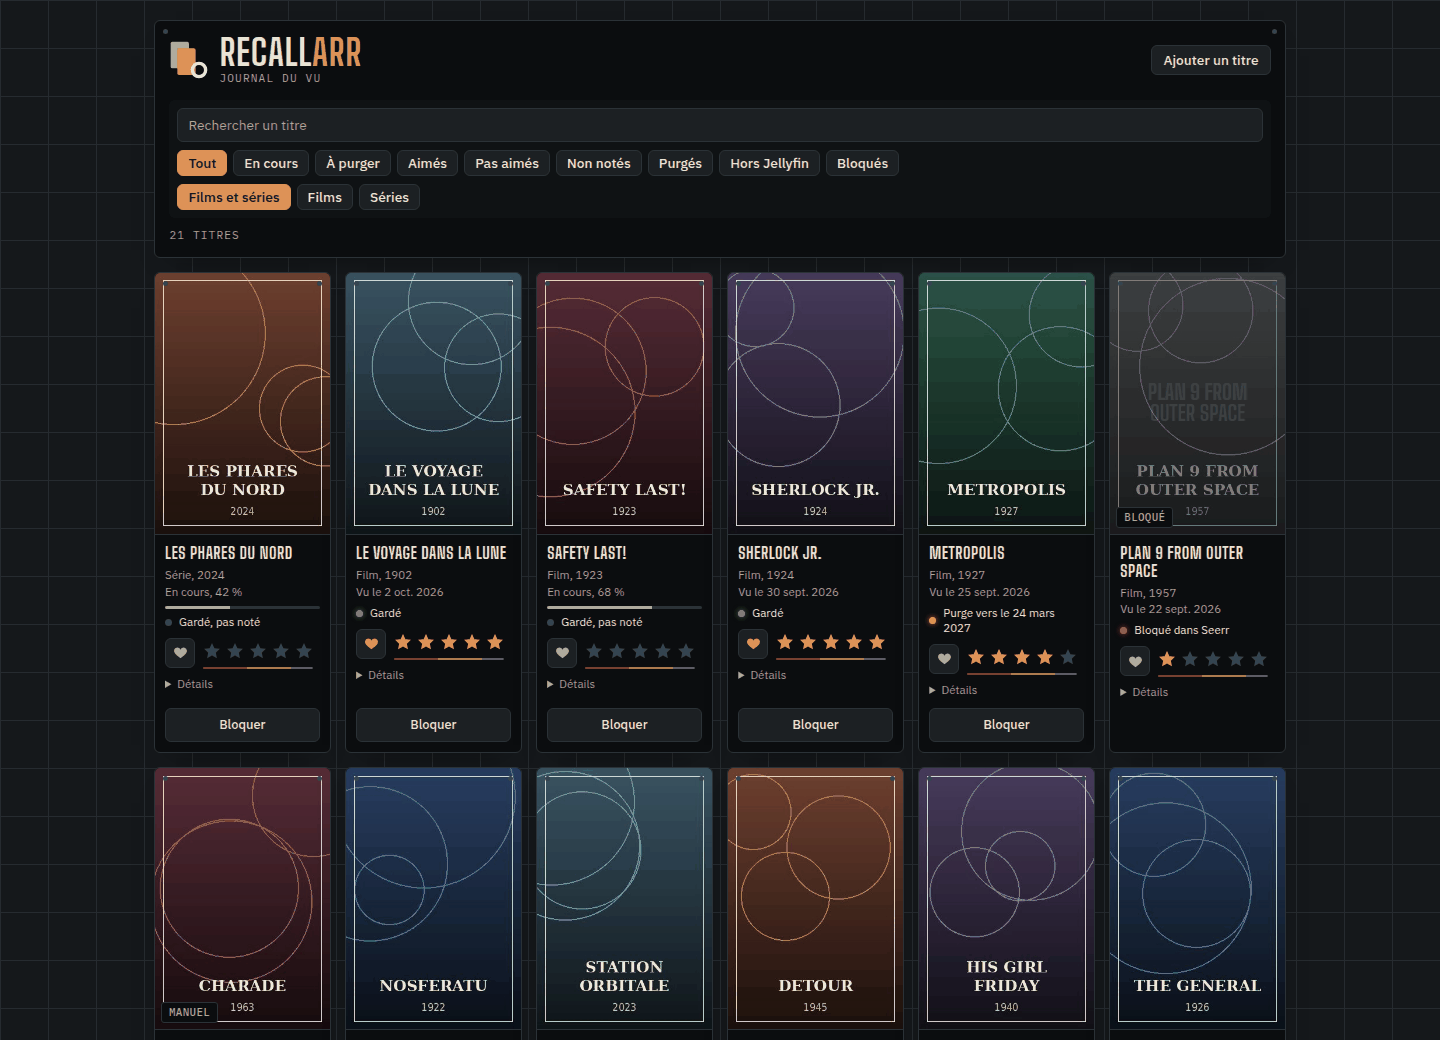Viewport: 1440px width, 1040px height.
Task: Mark Metropolis as loved with the heart
Action: pyautogui.click(x=944, y=659)
